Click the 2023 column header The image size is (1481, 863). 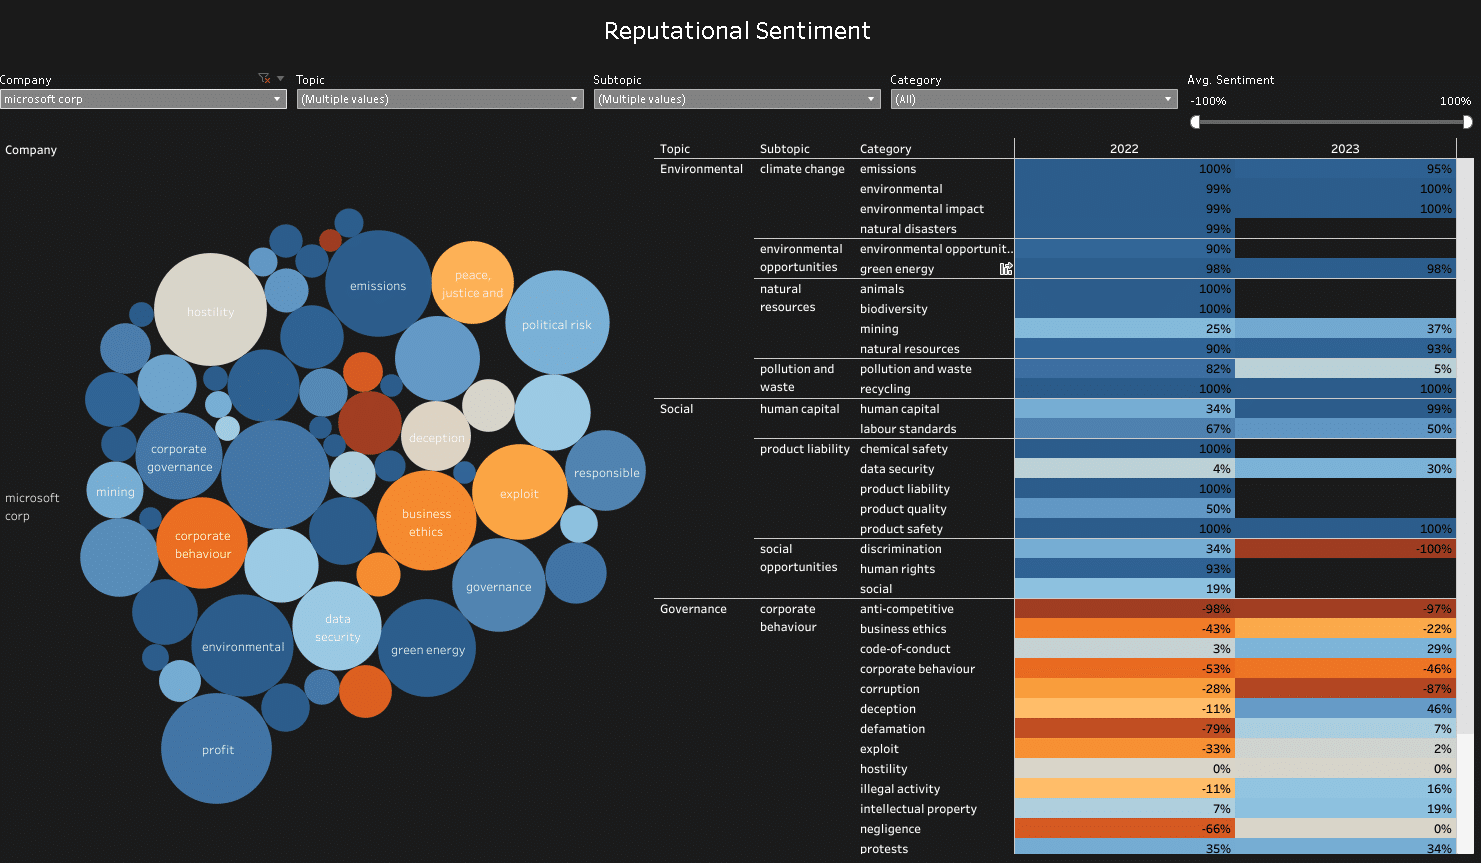click(1345, 149)
